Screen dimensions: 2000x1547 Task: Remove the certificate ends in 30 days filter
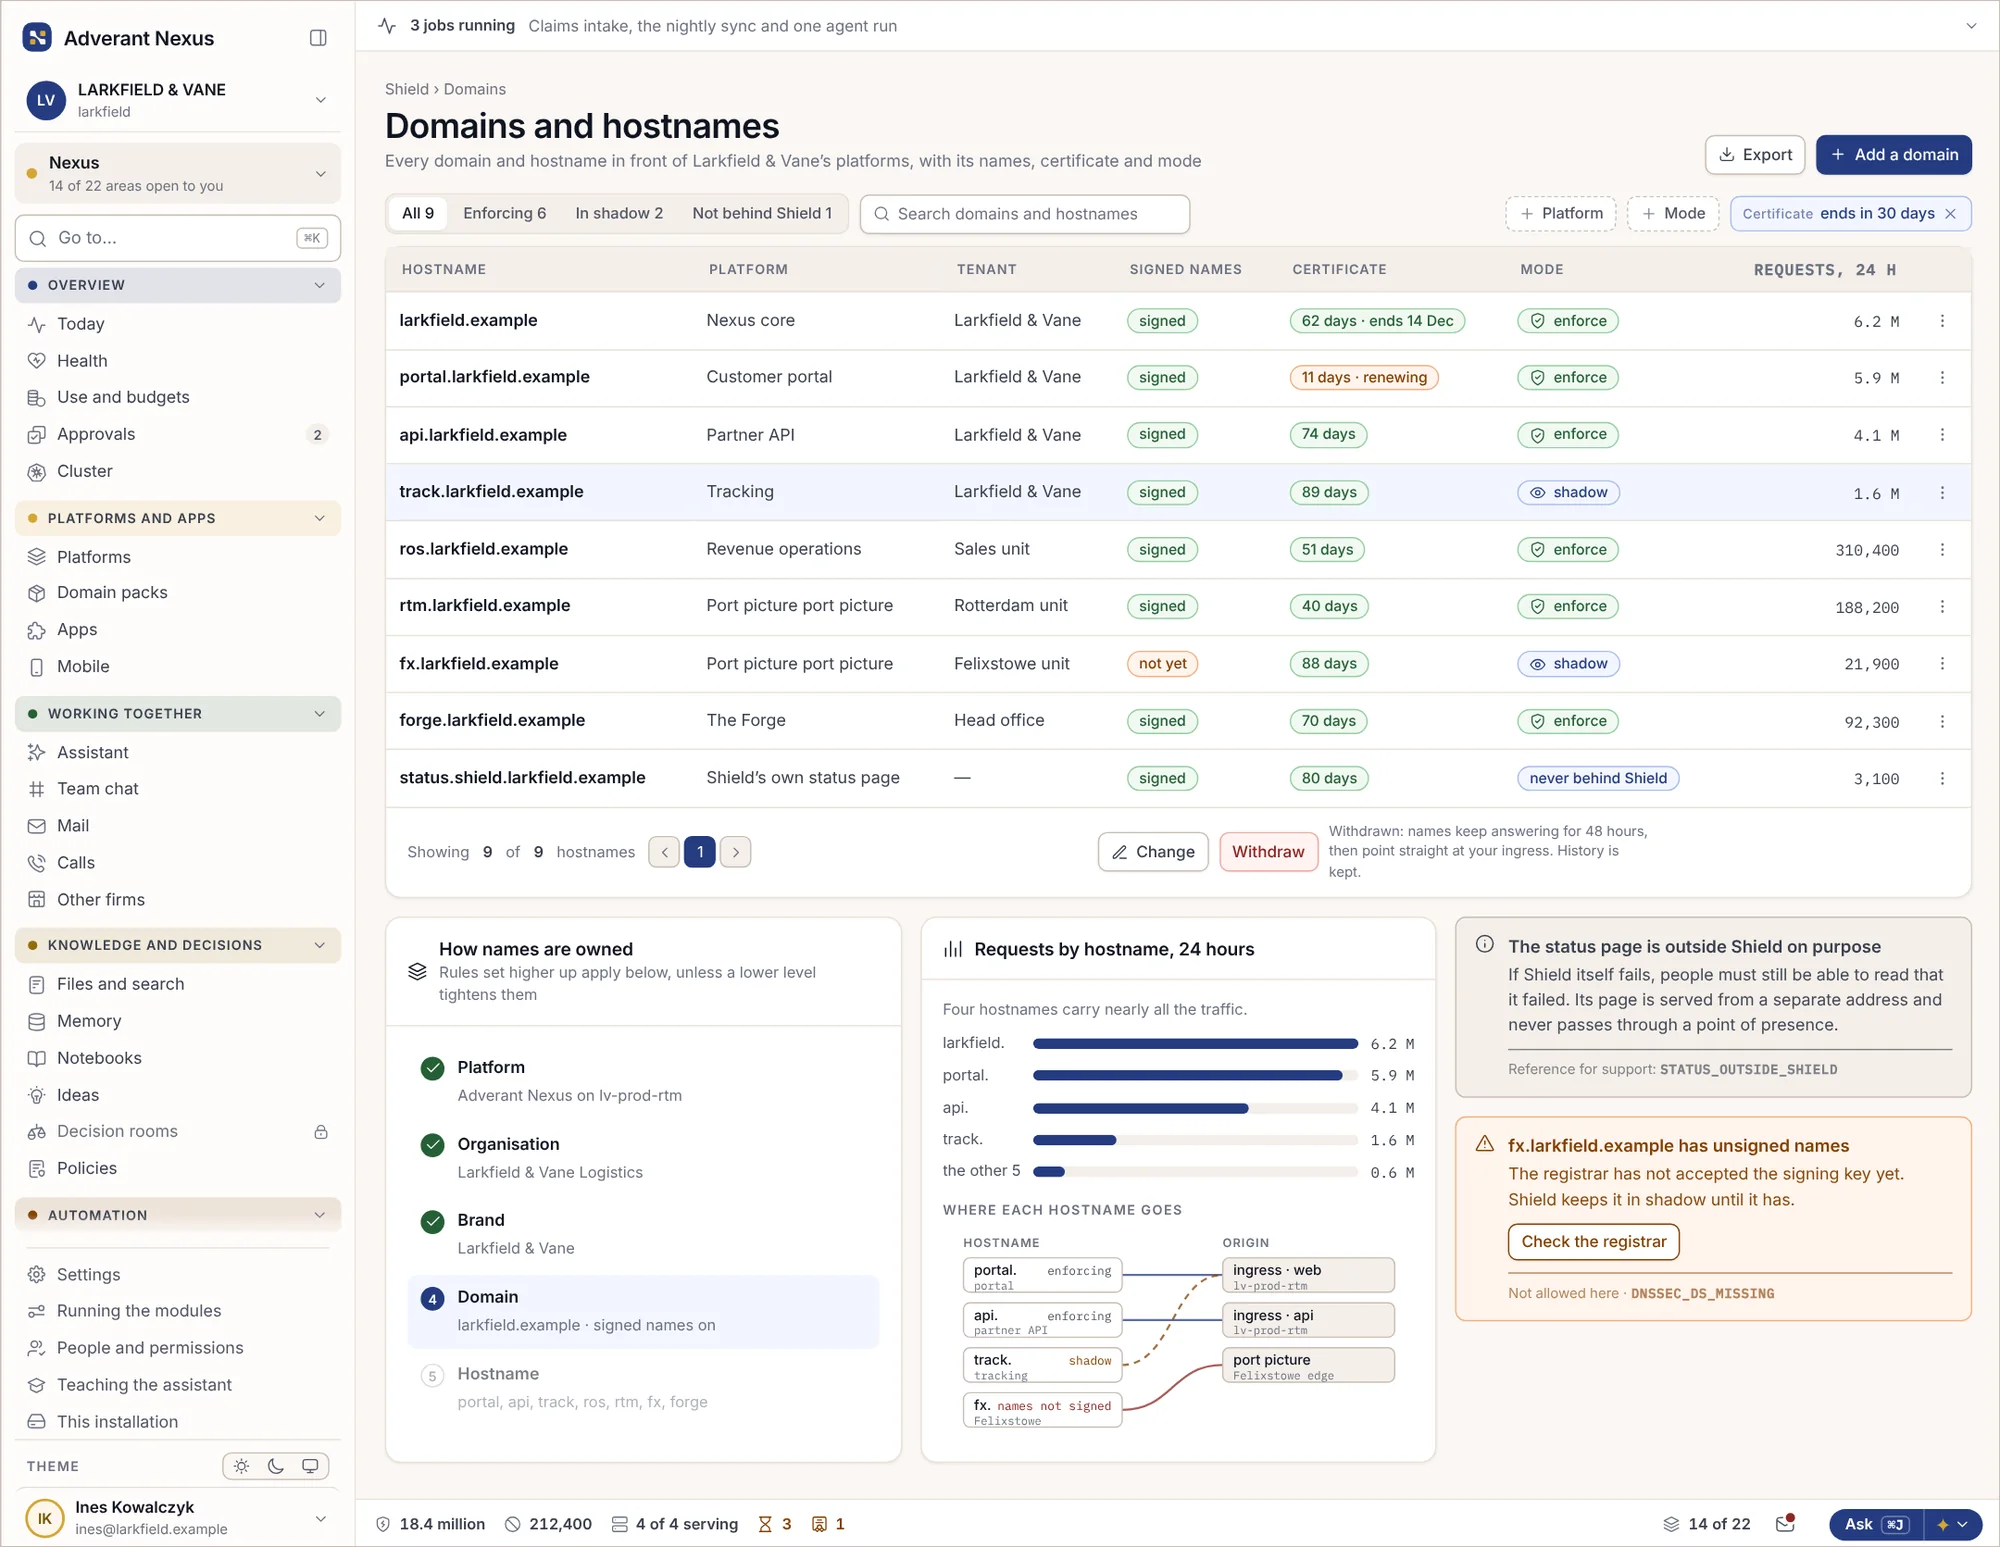tap(1950, 214)
